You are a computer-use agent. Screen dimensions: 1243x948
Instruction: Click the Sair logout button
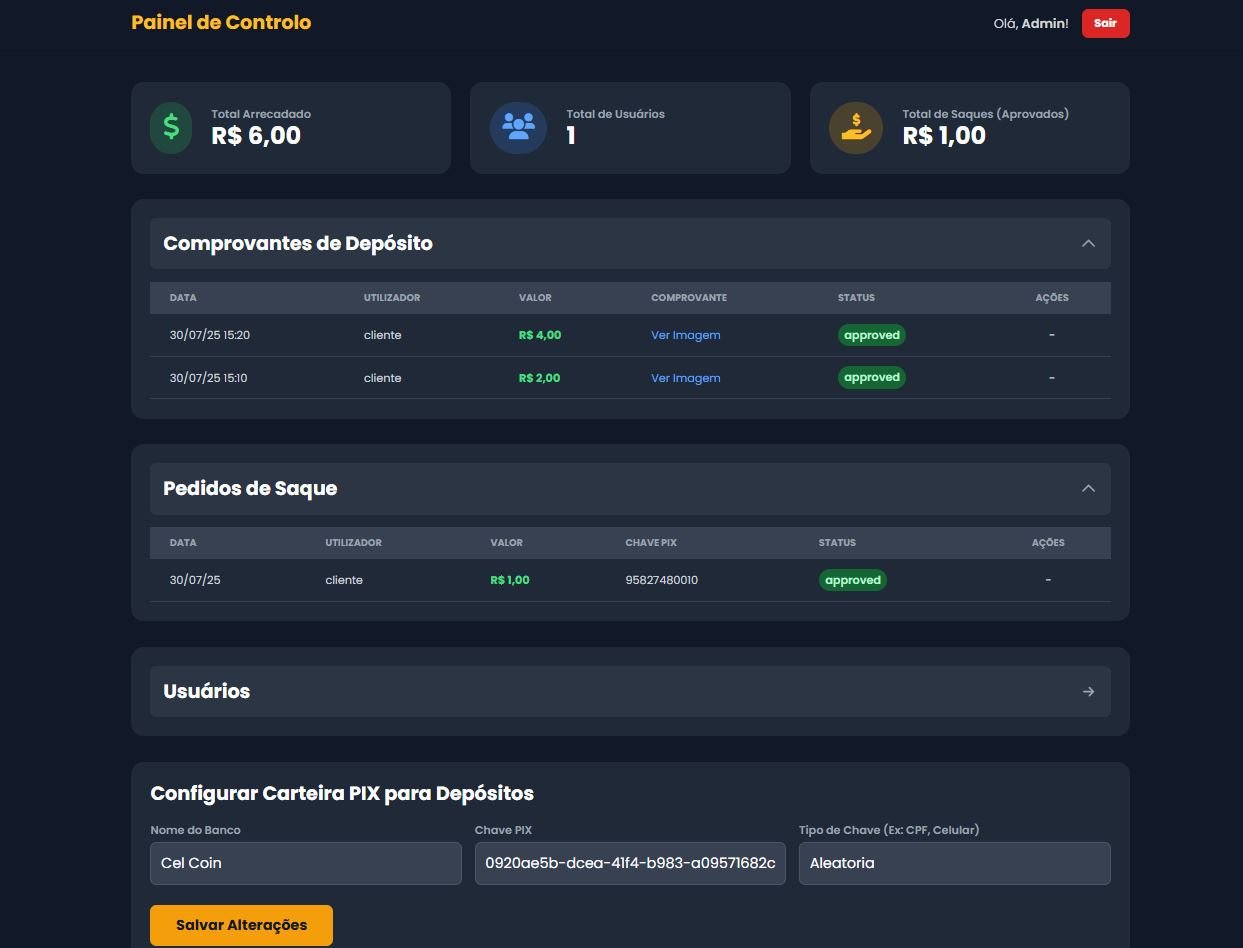point(1105,23)
